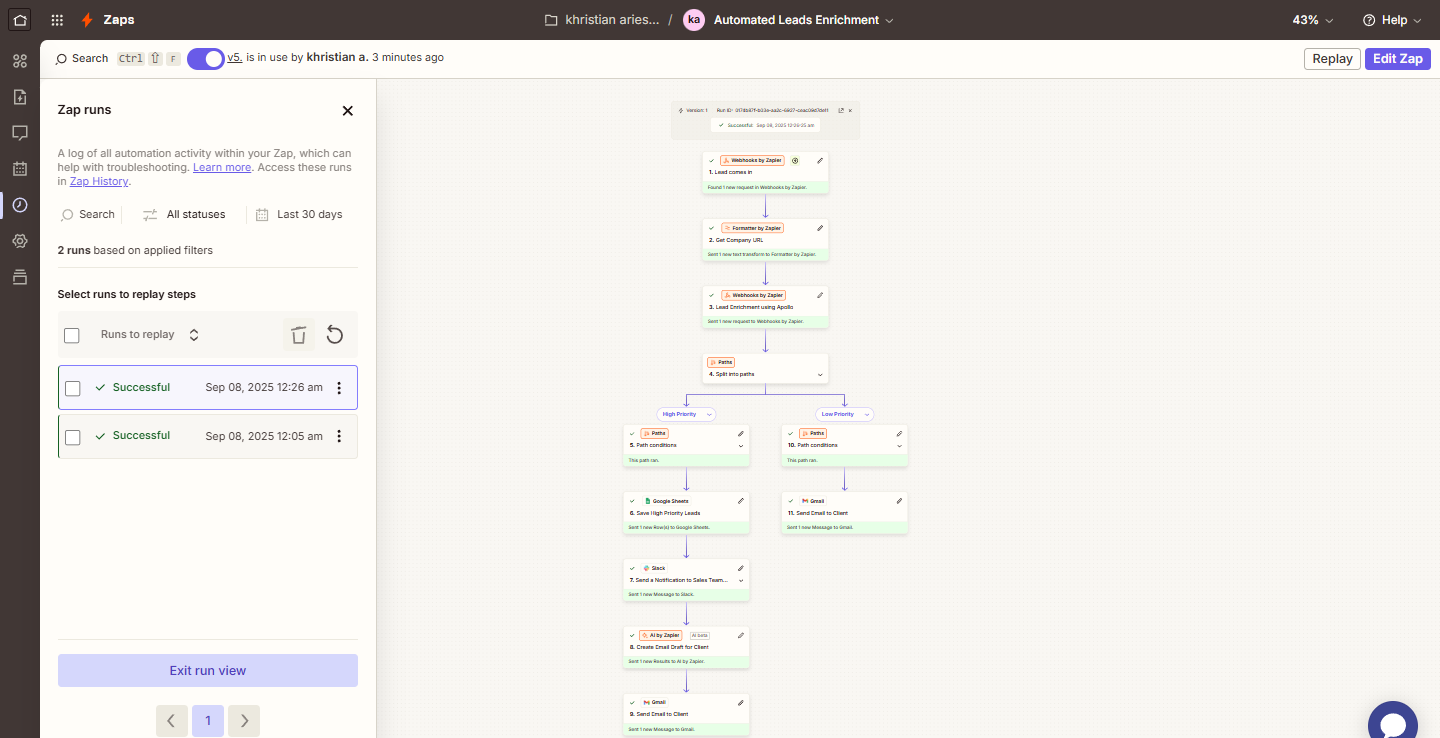Open the khristian aries folder breadcrumb
Image resolution: width=1440 pixels, height=738 pixels.
point(602,20)
